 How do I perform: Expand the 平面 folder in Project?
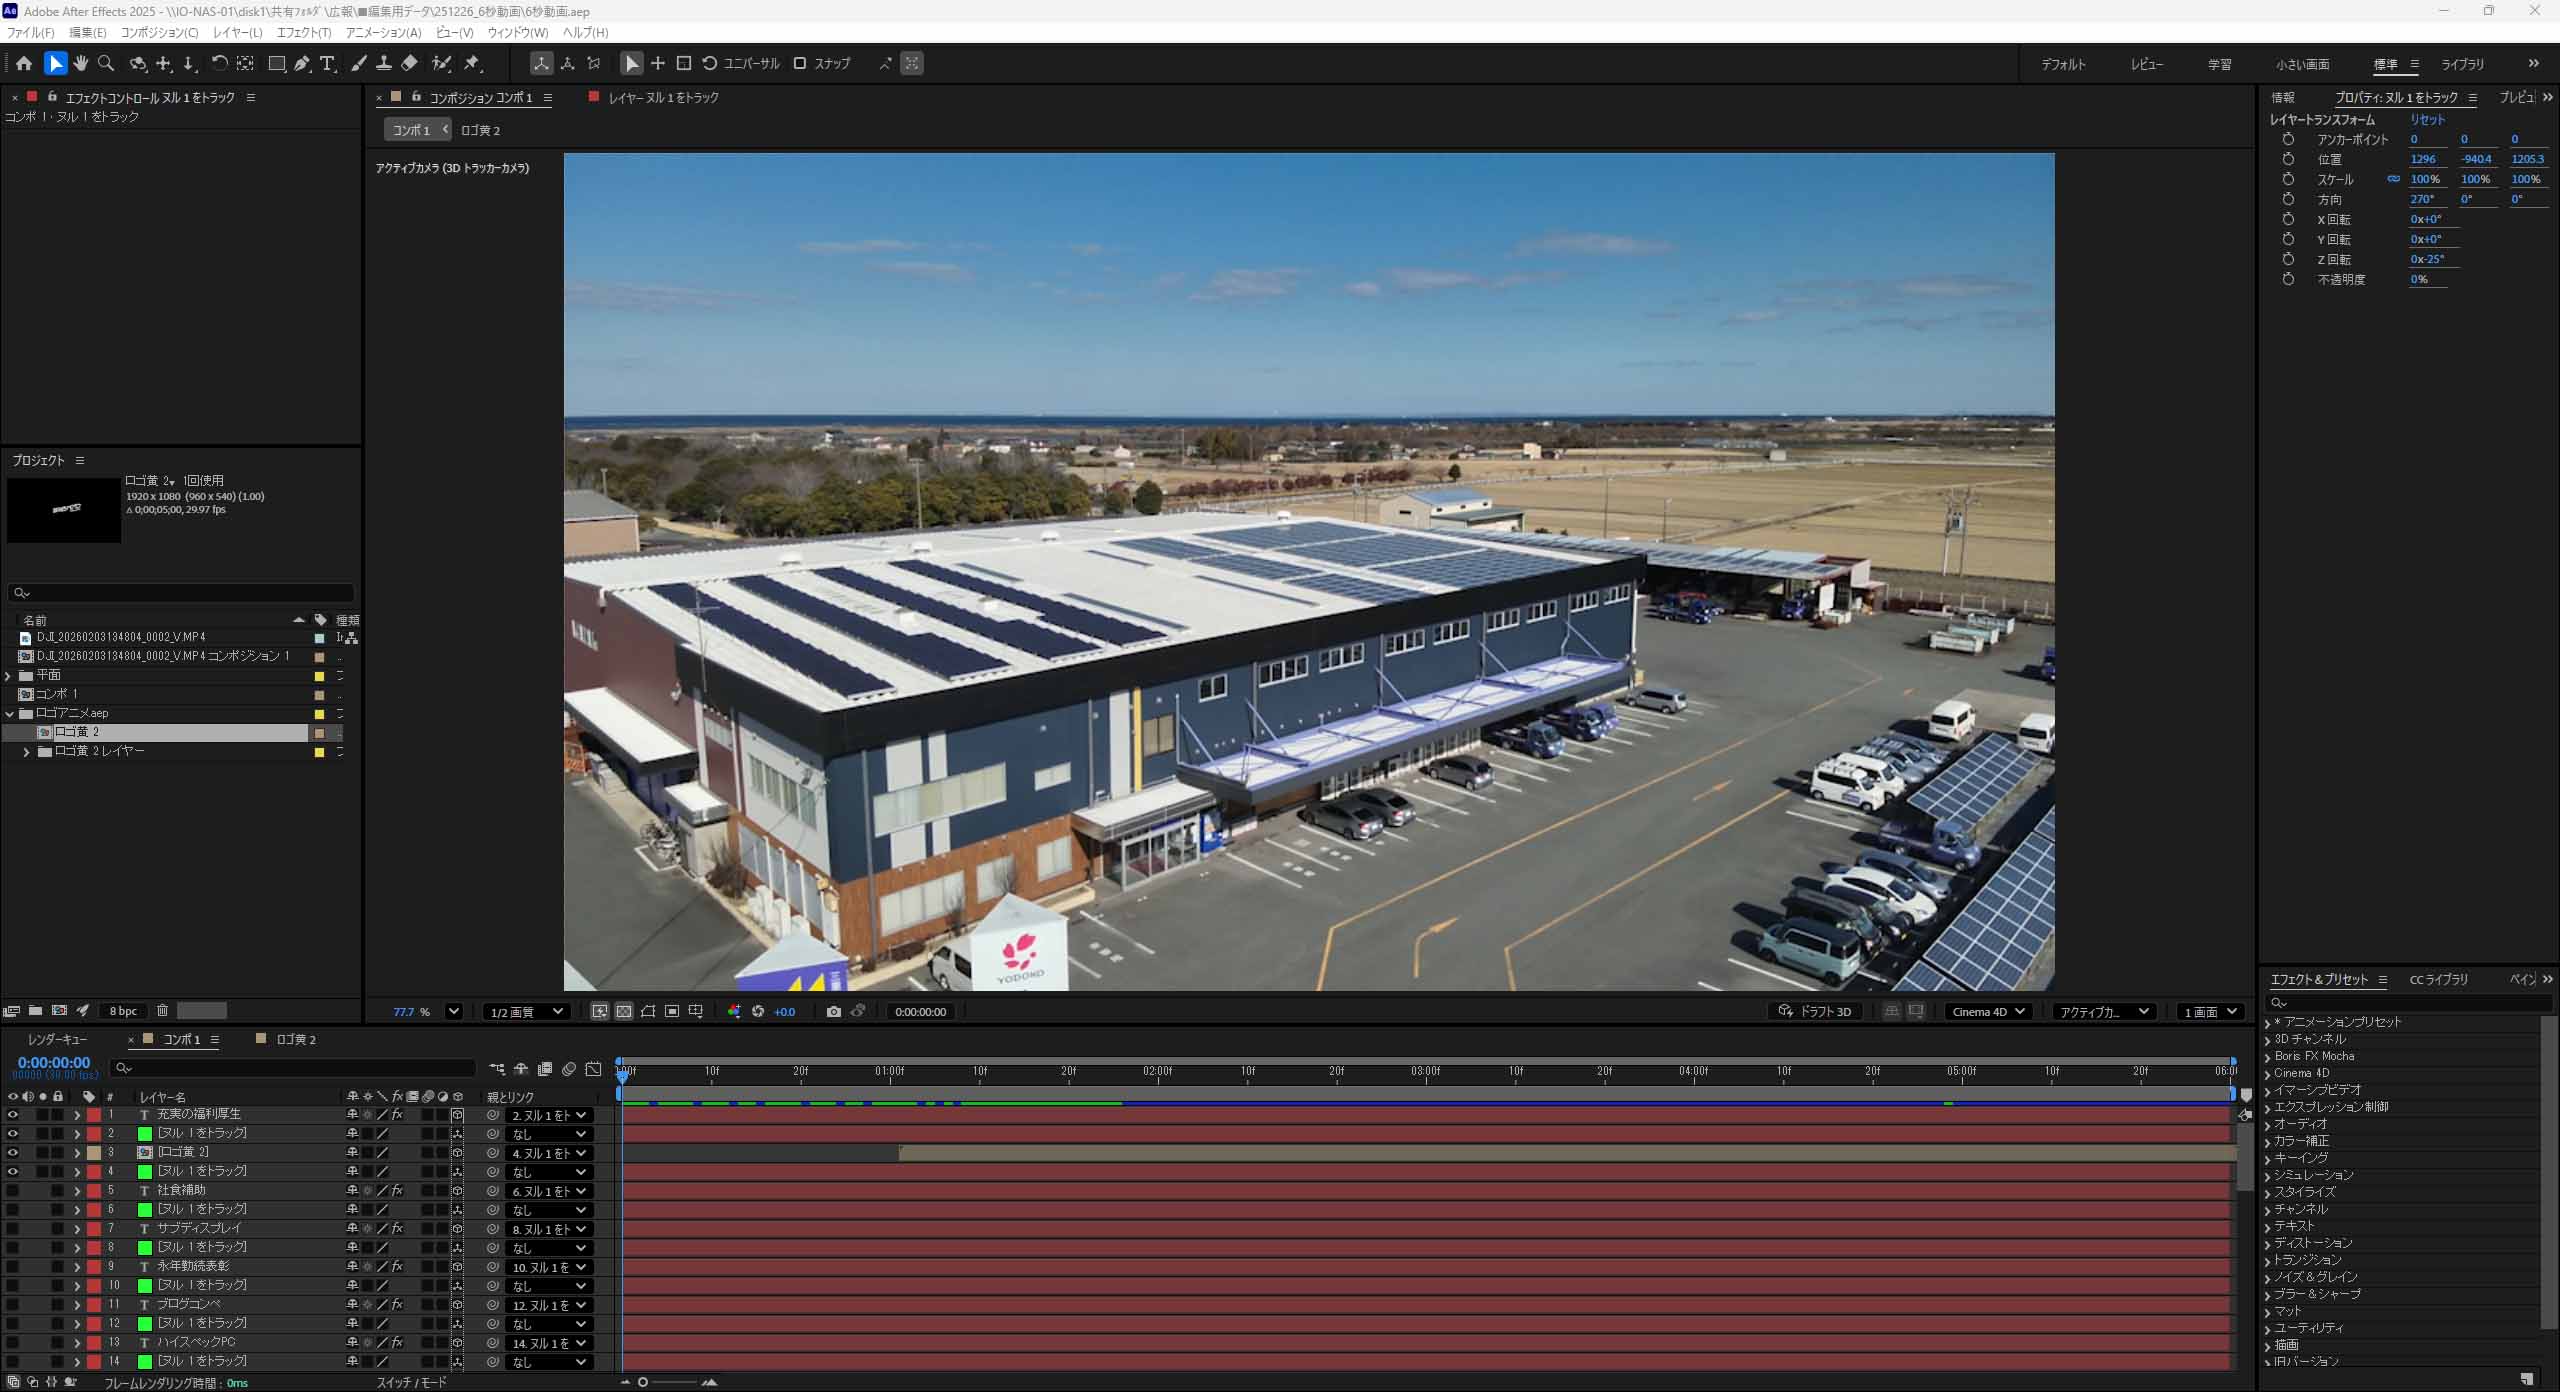pyautogui.click(x=9, y=676)
